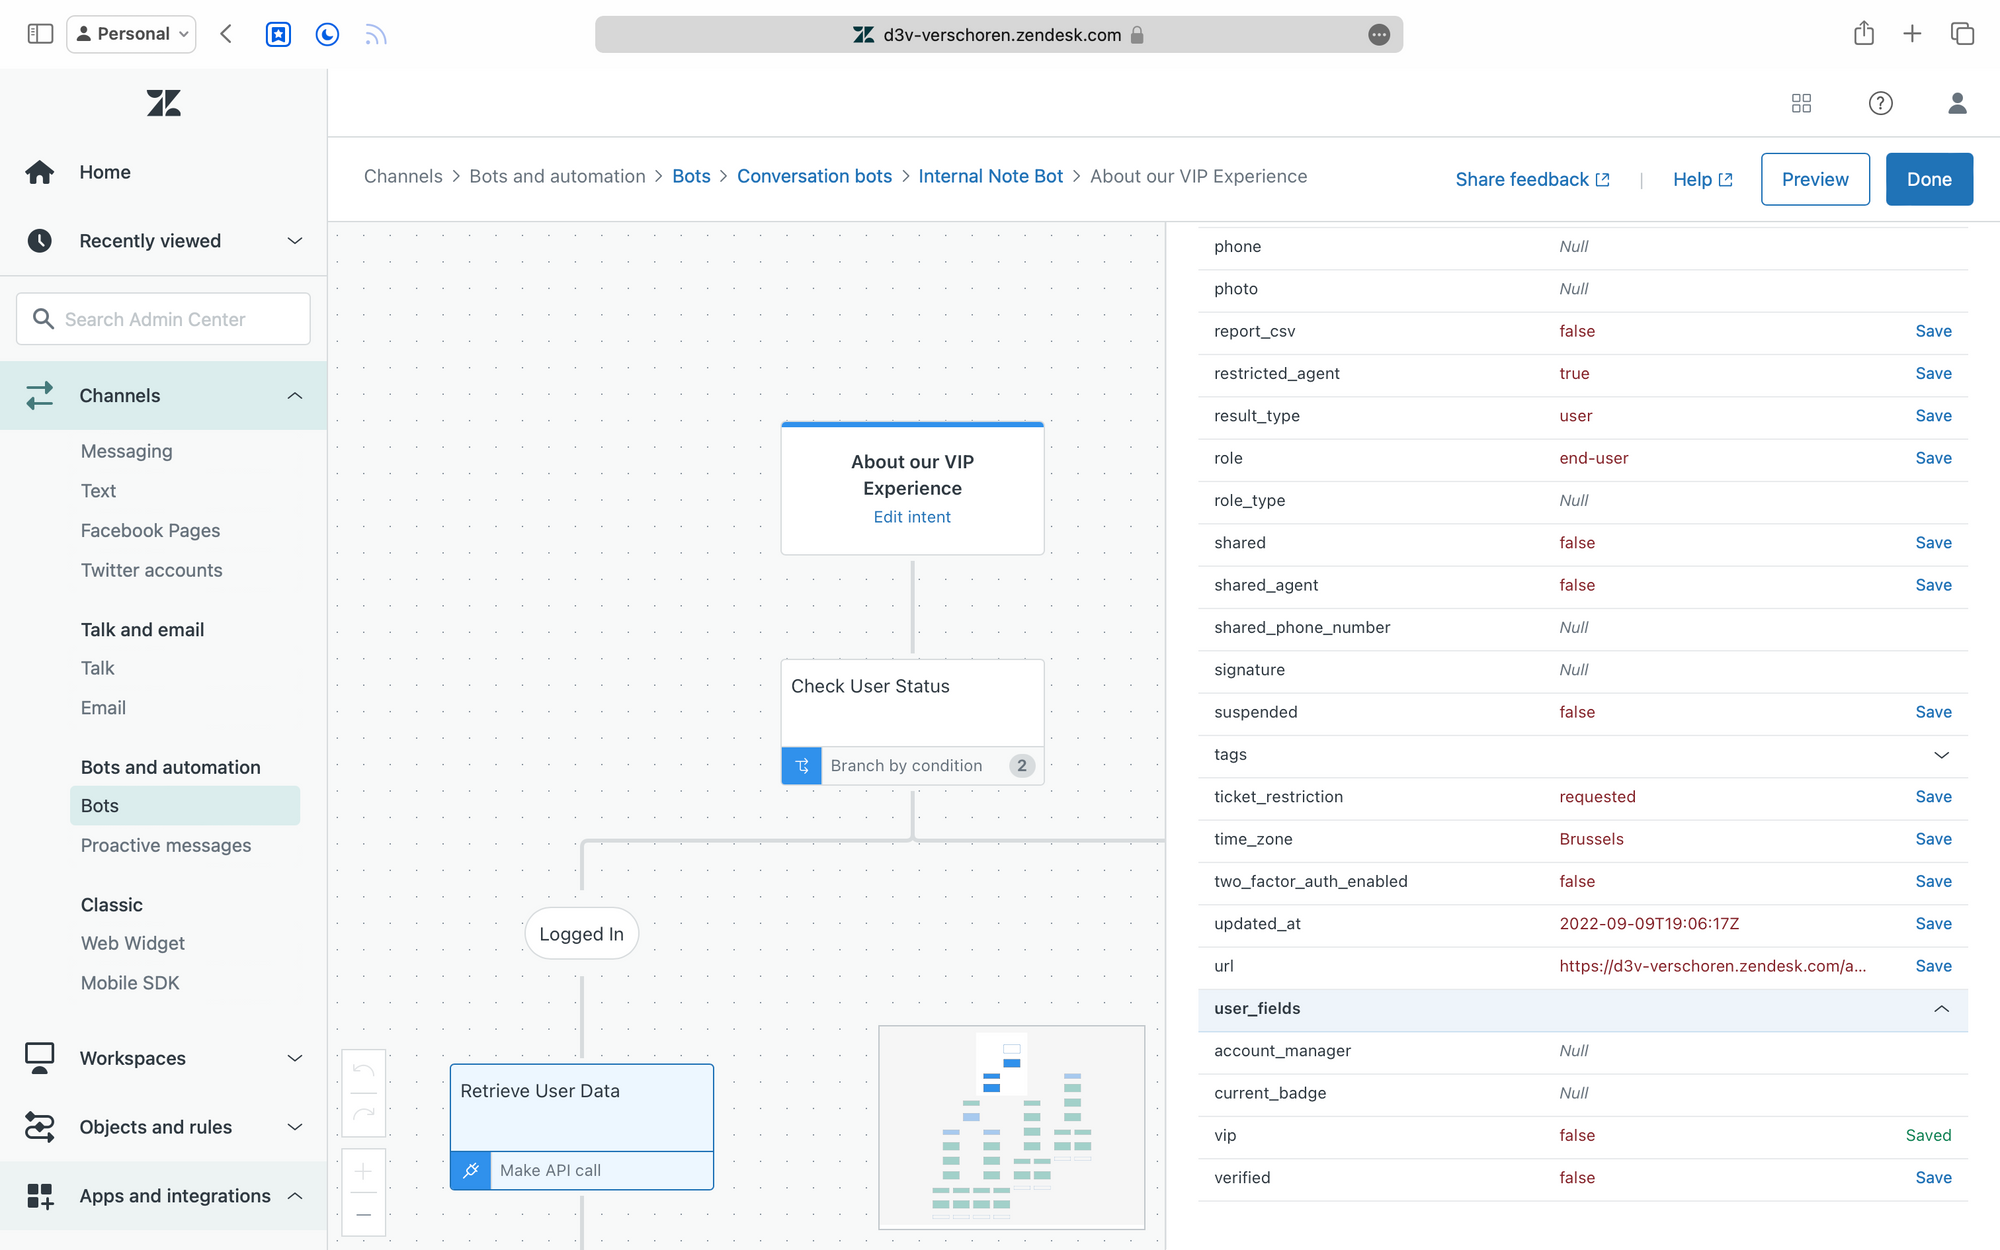Click the Search Admin Center field
The width and height of the screenshot is (2000, 1250).
(x=164, y=319)
